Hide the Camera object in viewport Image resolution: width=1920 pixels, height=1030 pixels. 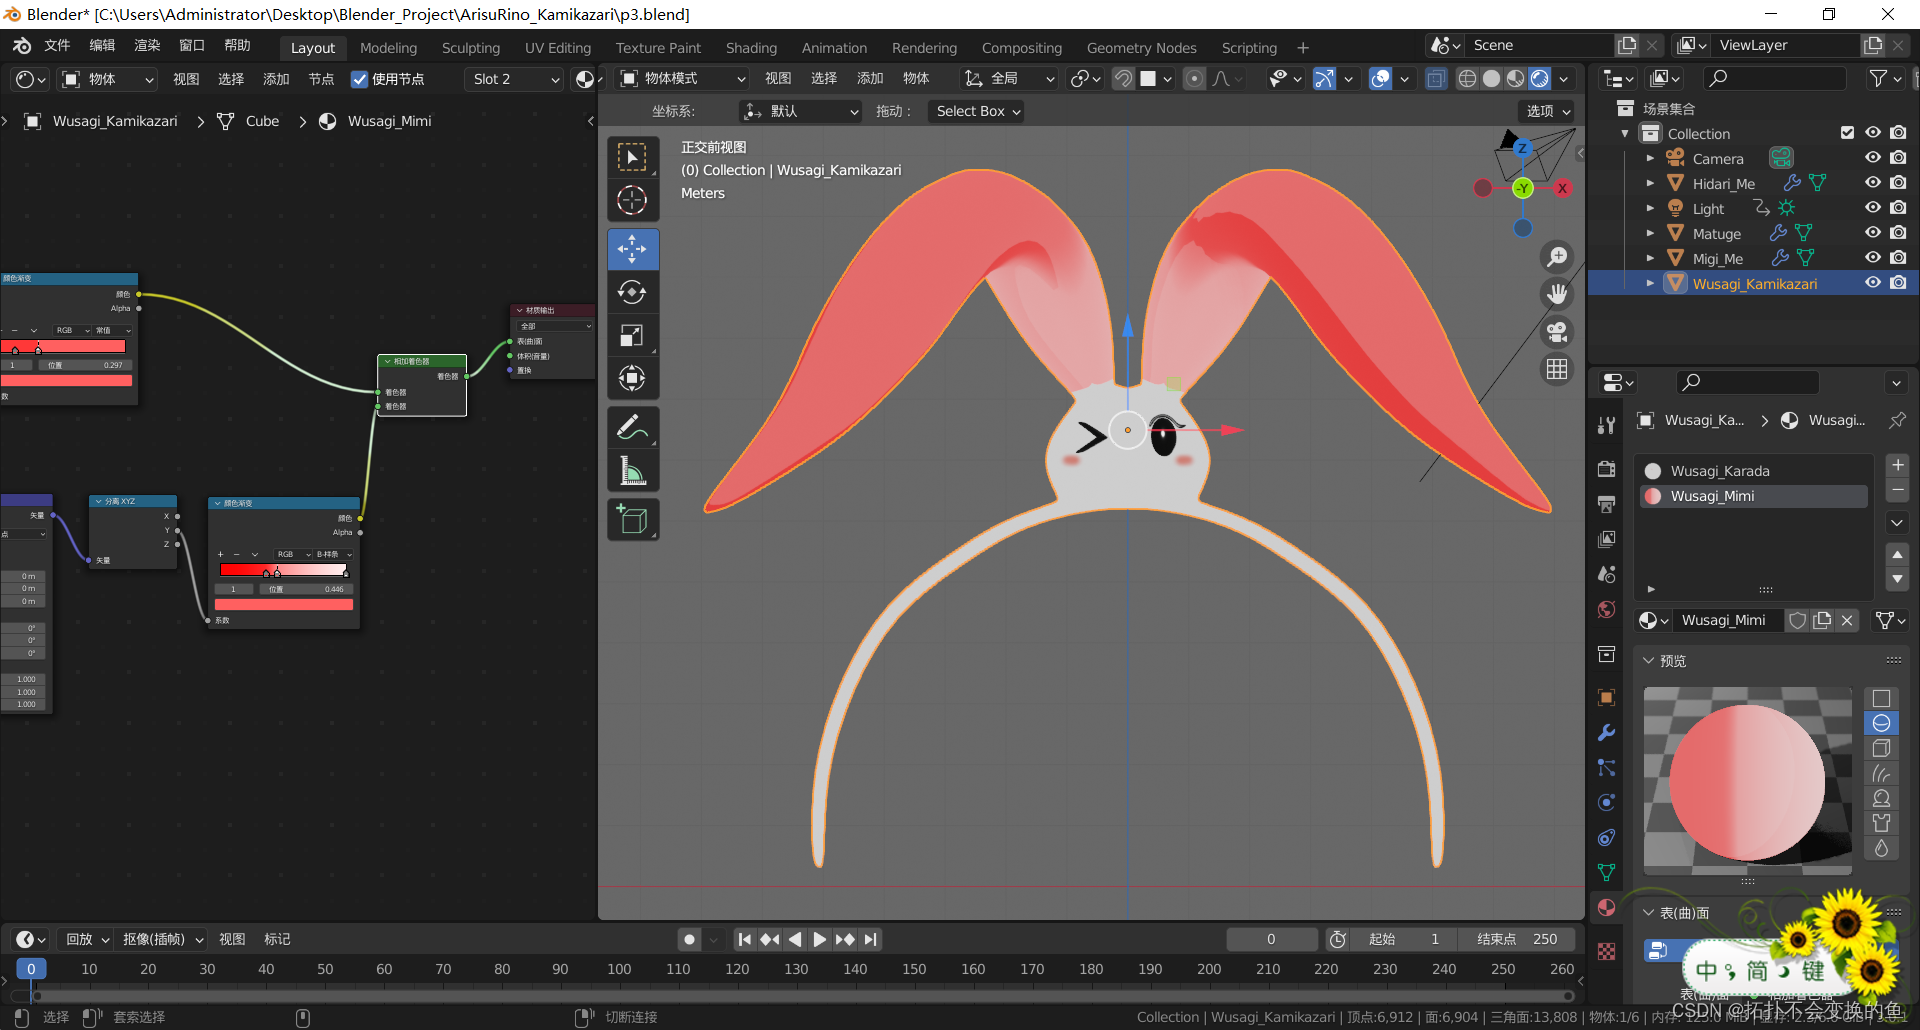(x=1873, y=158)
